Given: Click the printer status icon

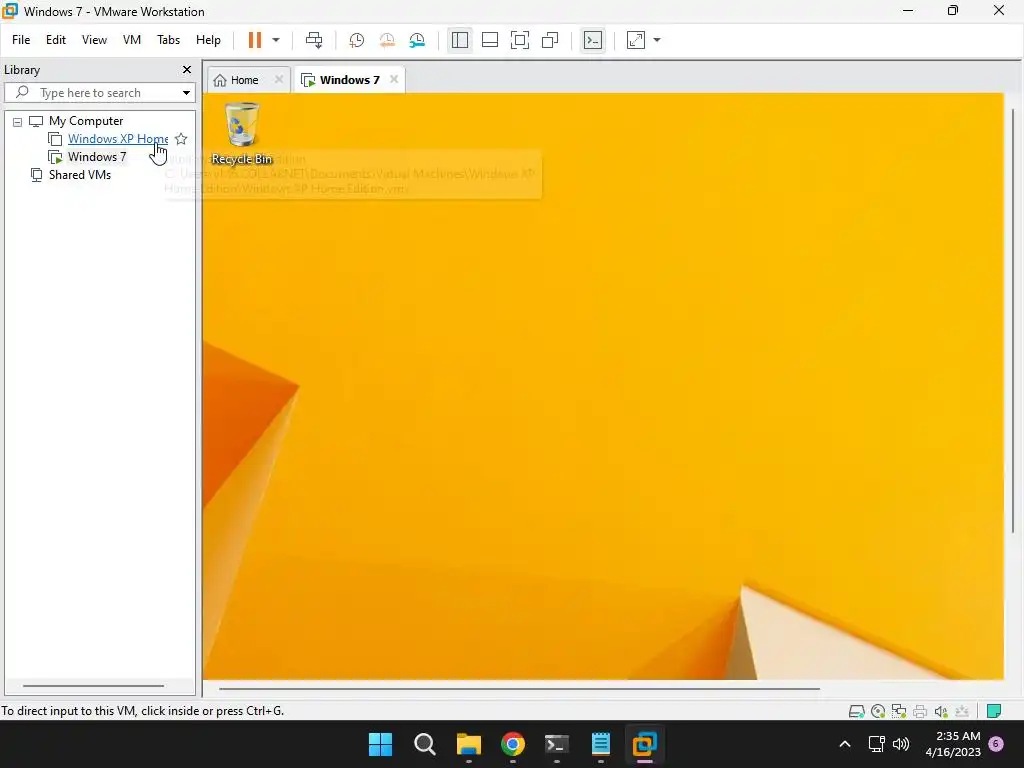Looking at the screenshot, I should 920,711.
